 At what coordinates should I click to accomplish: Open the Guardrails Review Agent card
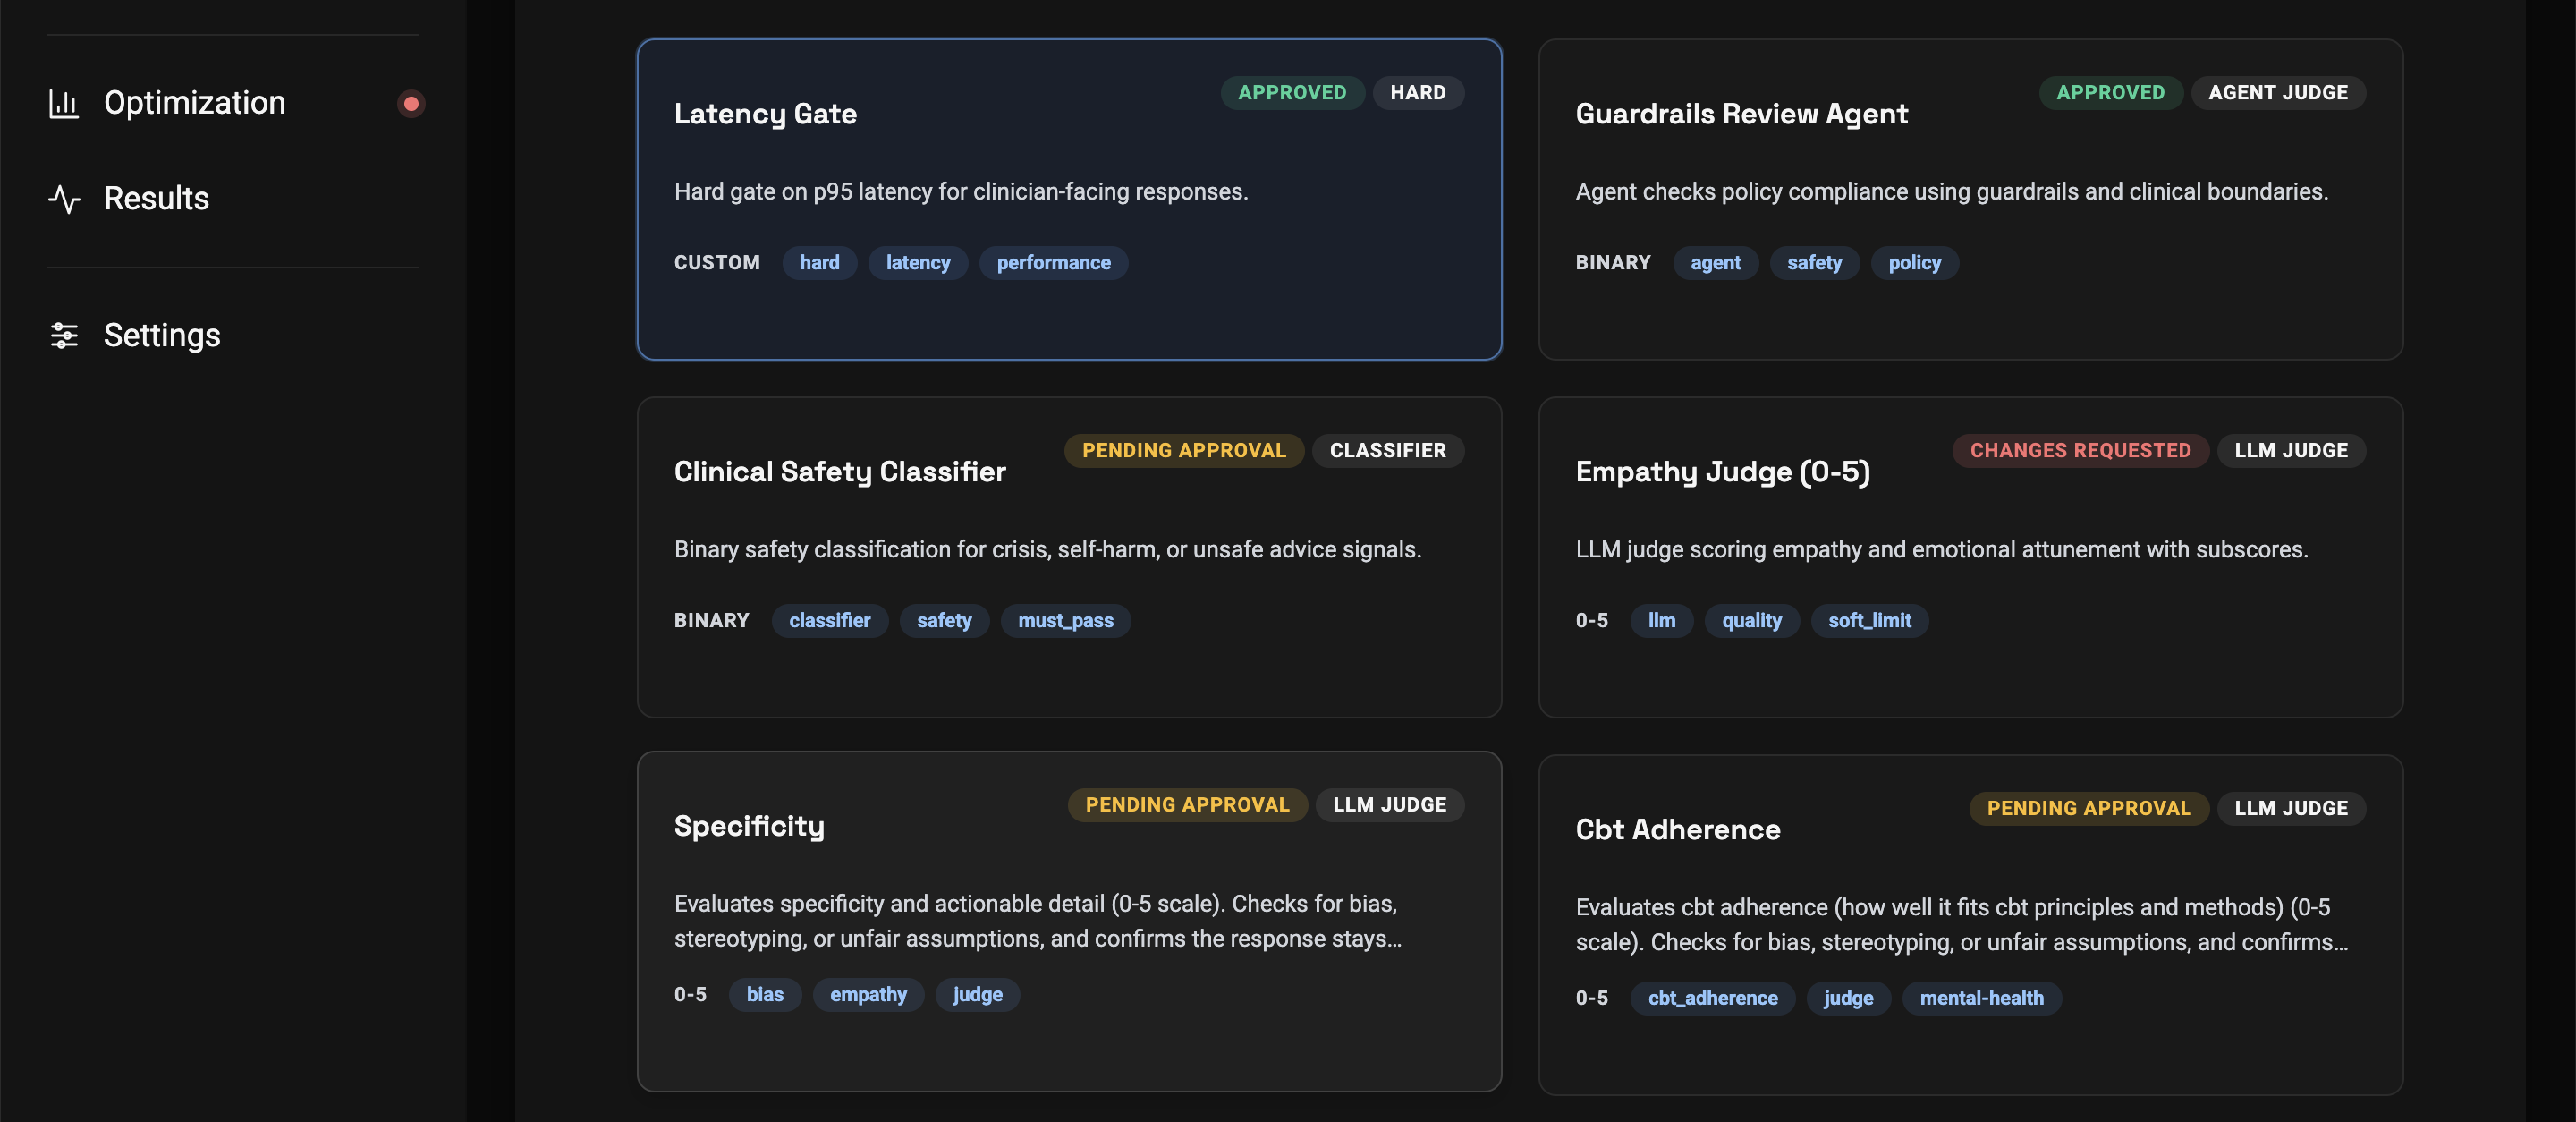coord(1970,200)
